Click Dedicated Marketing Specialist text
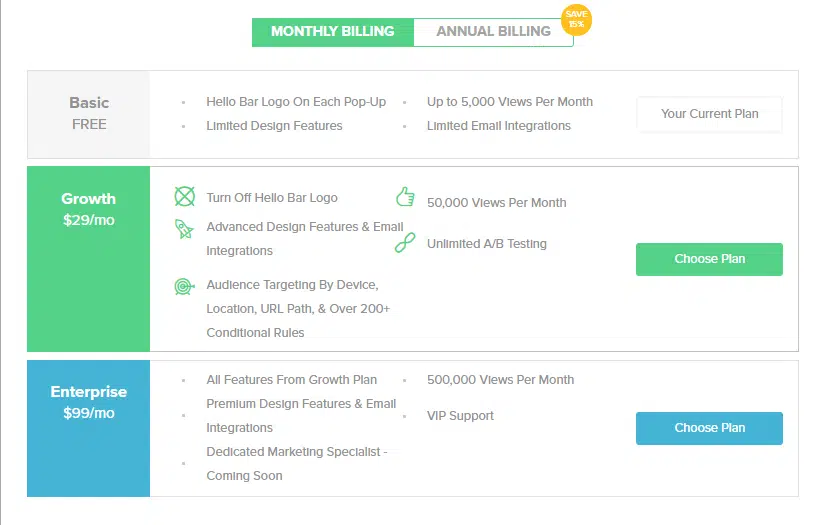Image resolution: width=823 pixels, height=525 pixels. point(296,452)
